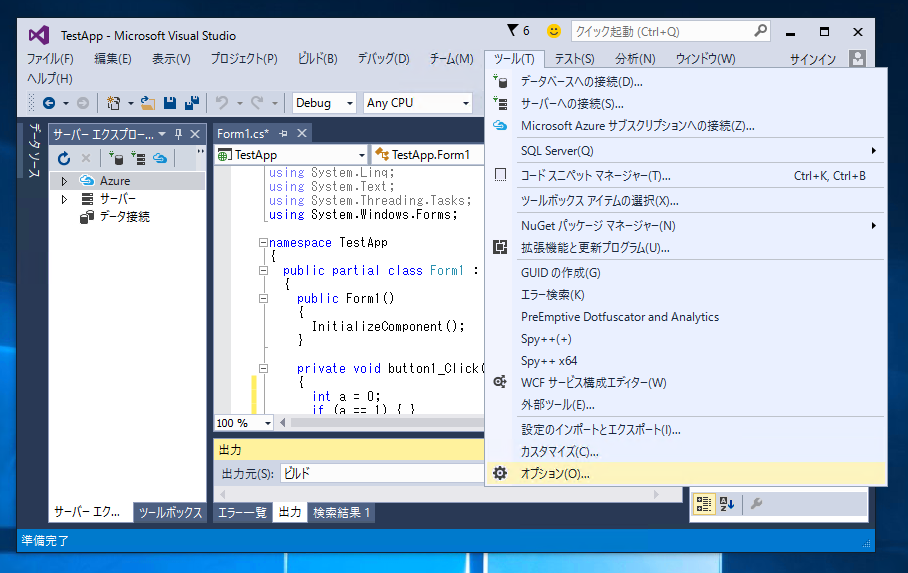Image resolution: width=908 pixels, height=573 pixels.
Task: Click the output pane scrollbar right arrow
Action: pos(656,494)
